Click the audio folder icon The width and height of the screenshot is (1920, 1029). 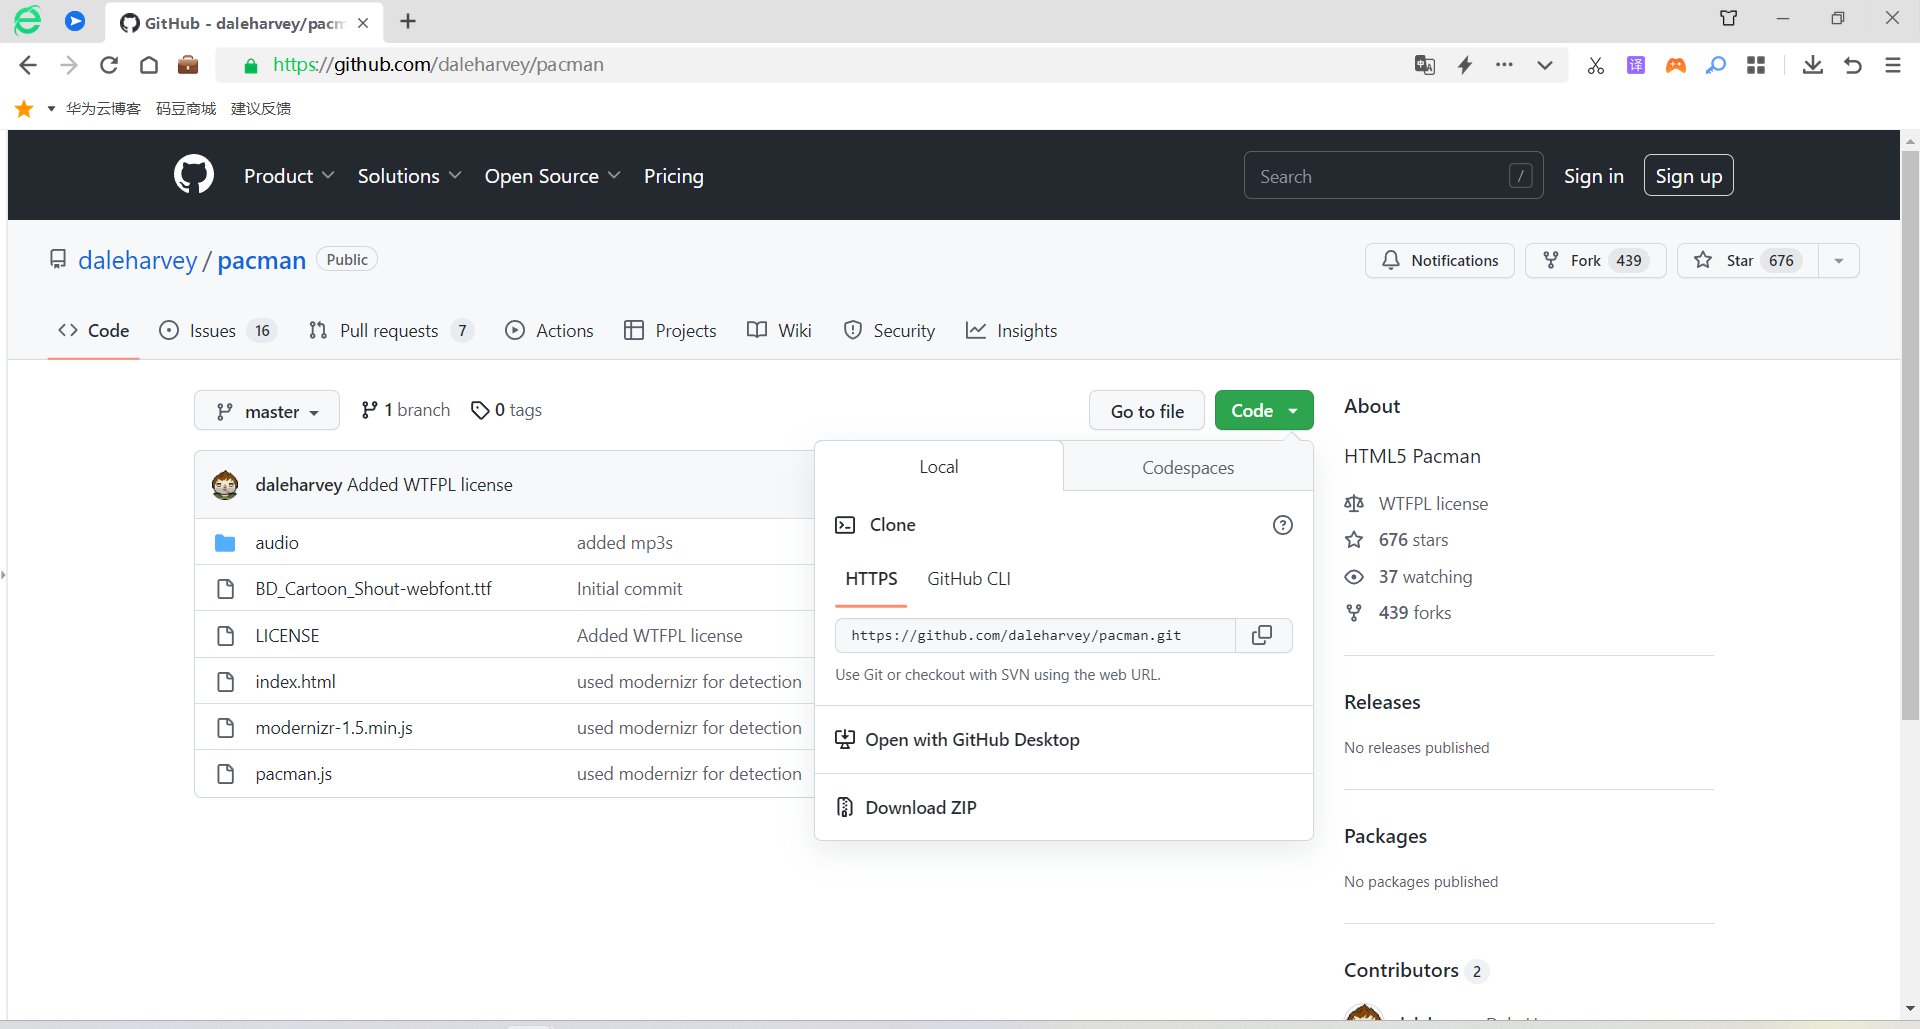tap(225, 543)
